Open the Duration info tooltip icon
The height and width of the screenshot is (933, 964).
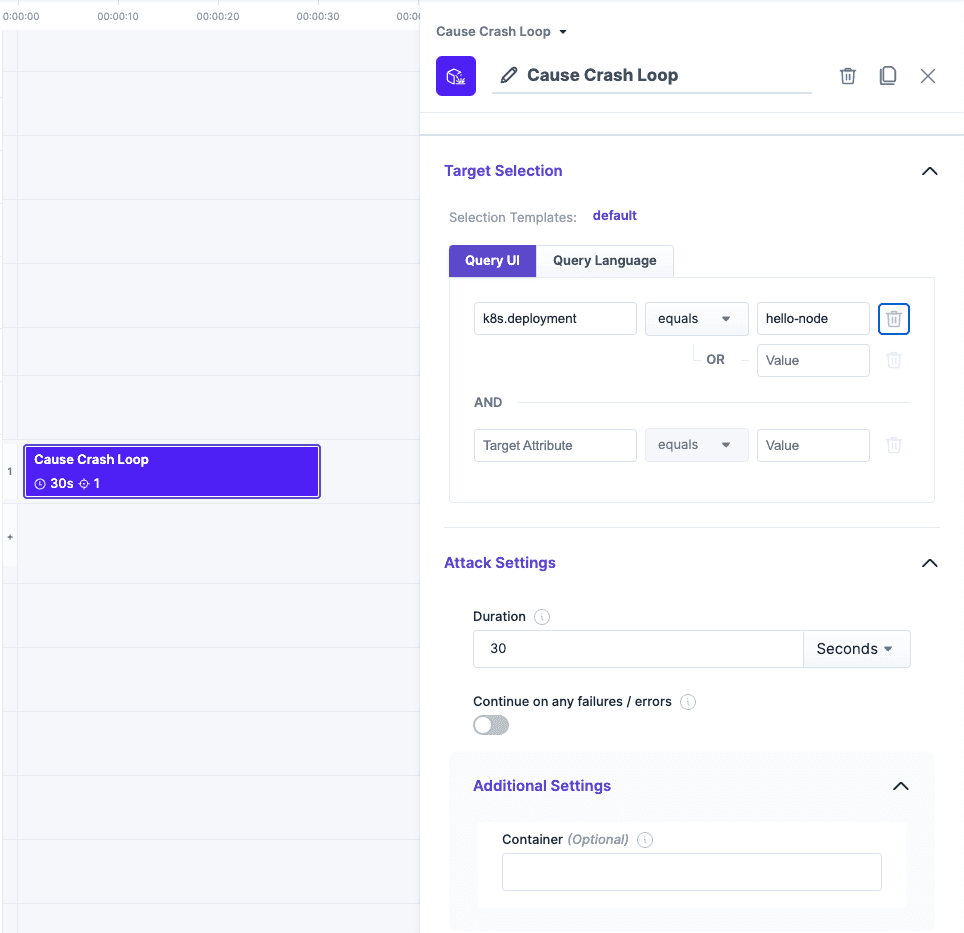click(541, 616)
